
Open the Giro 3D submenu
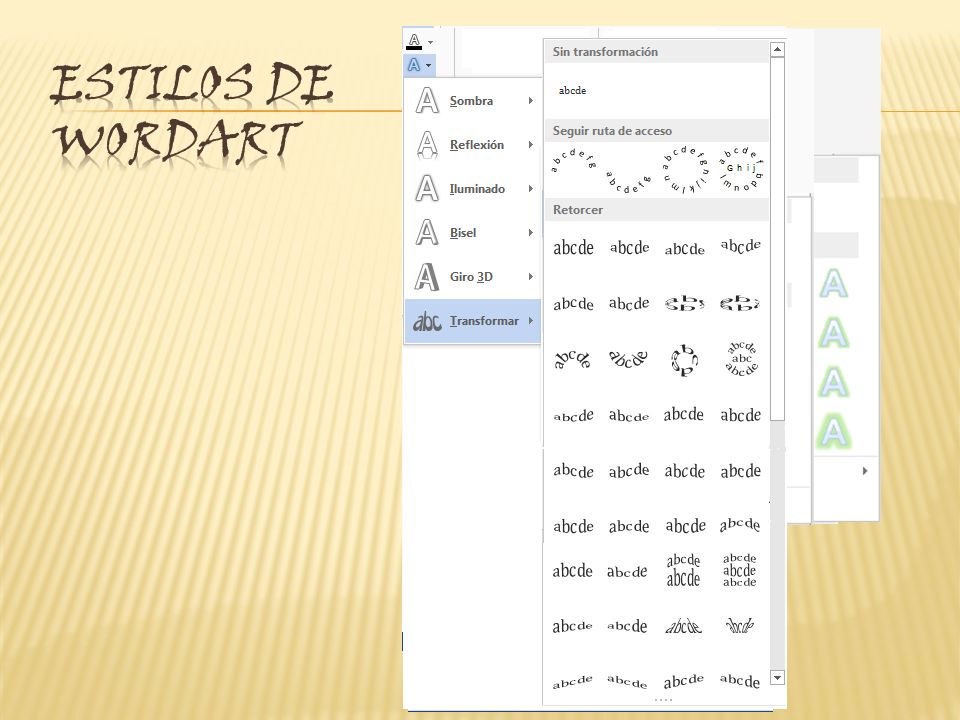coord(473,277)
